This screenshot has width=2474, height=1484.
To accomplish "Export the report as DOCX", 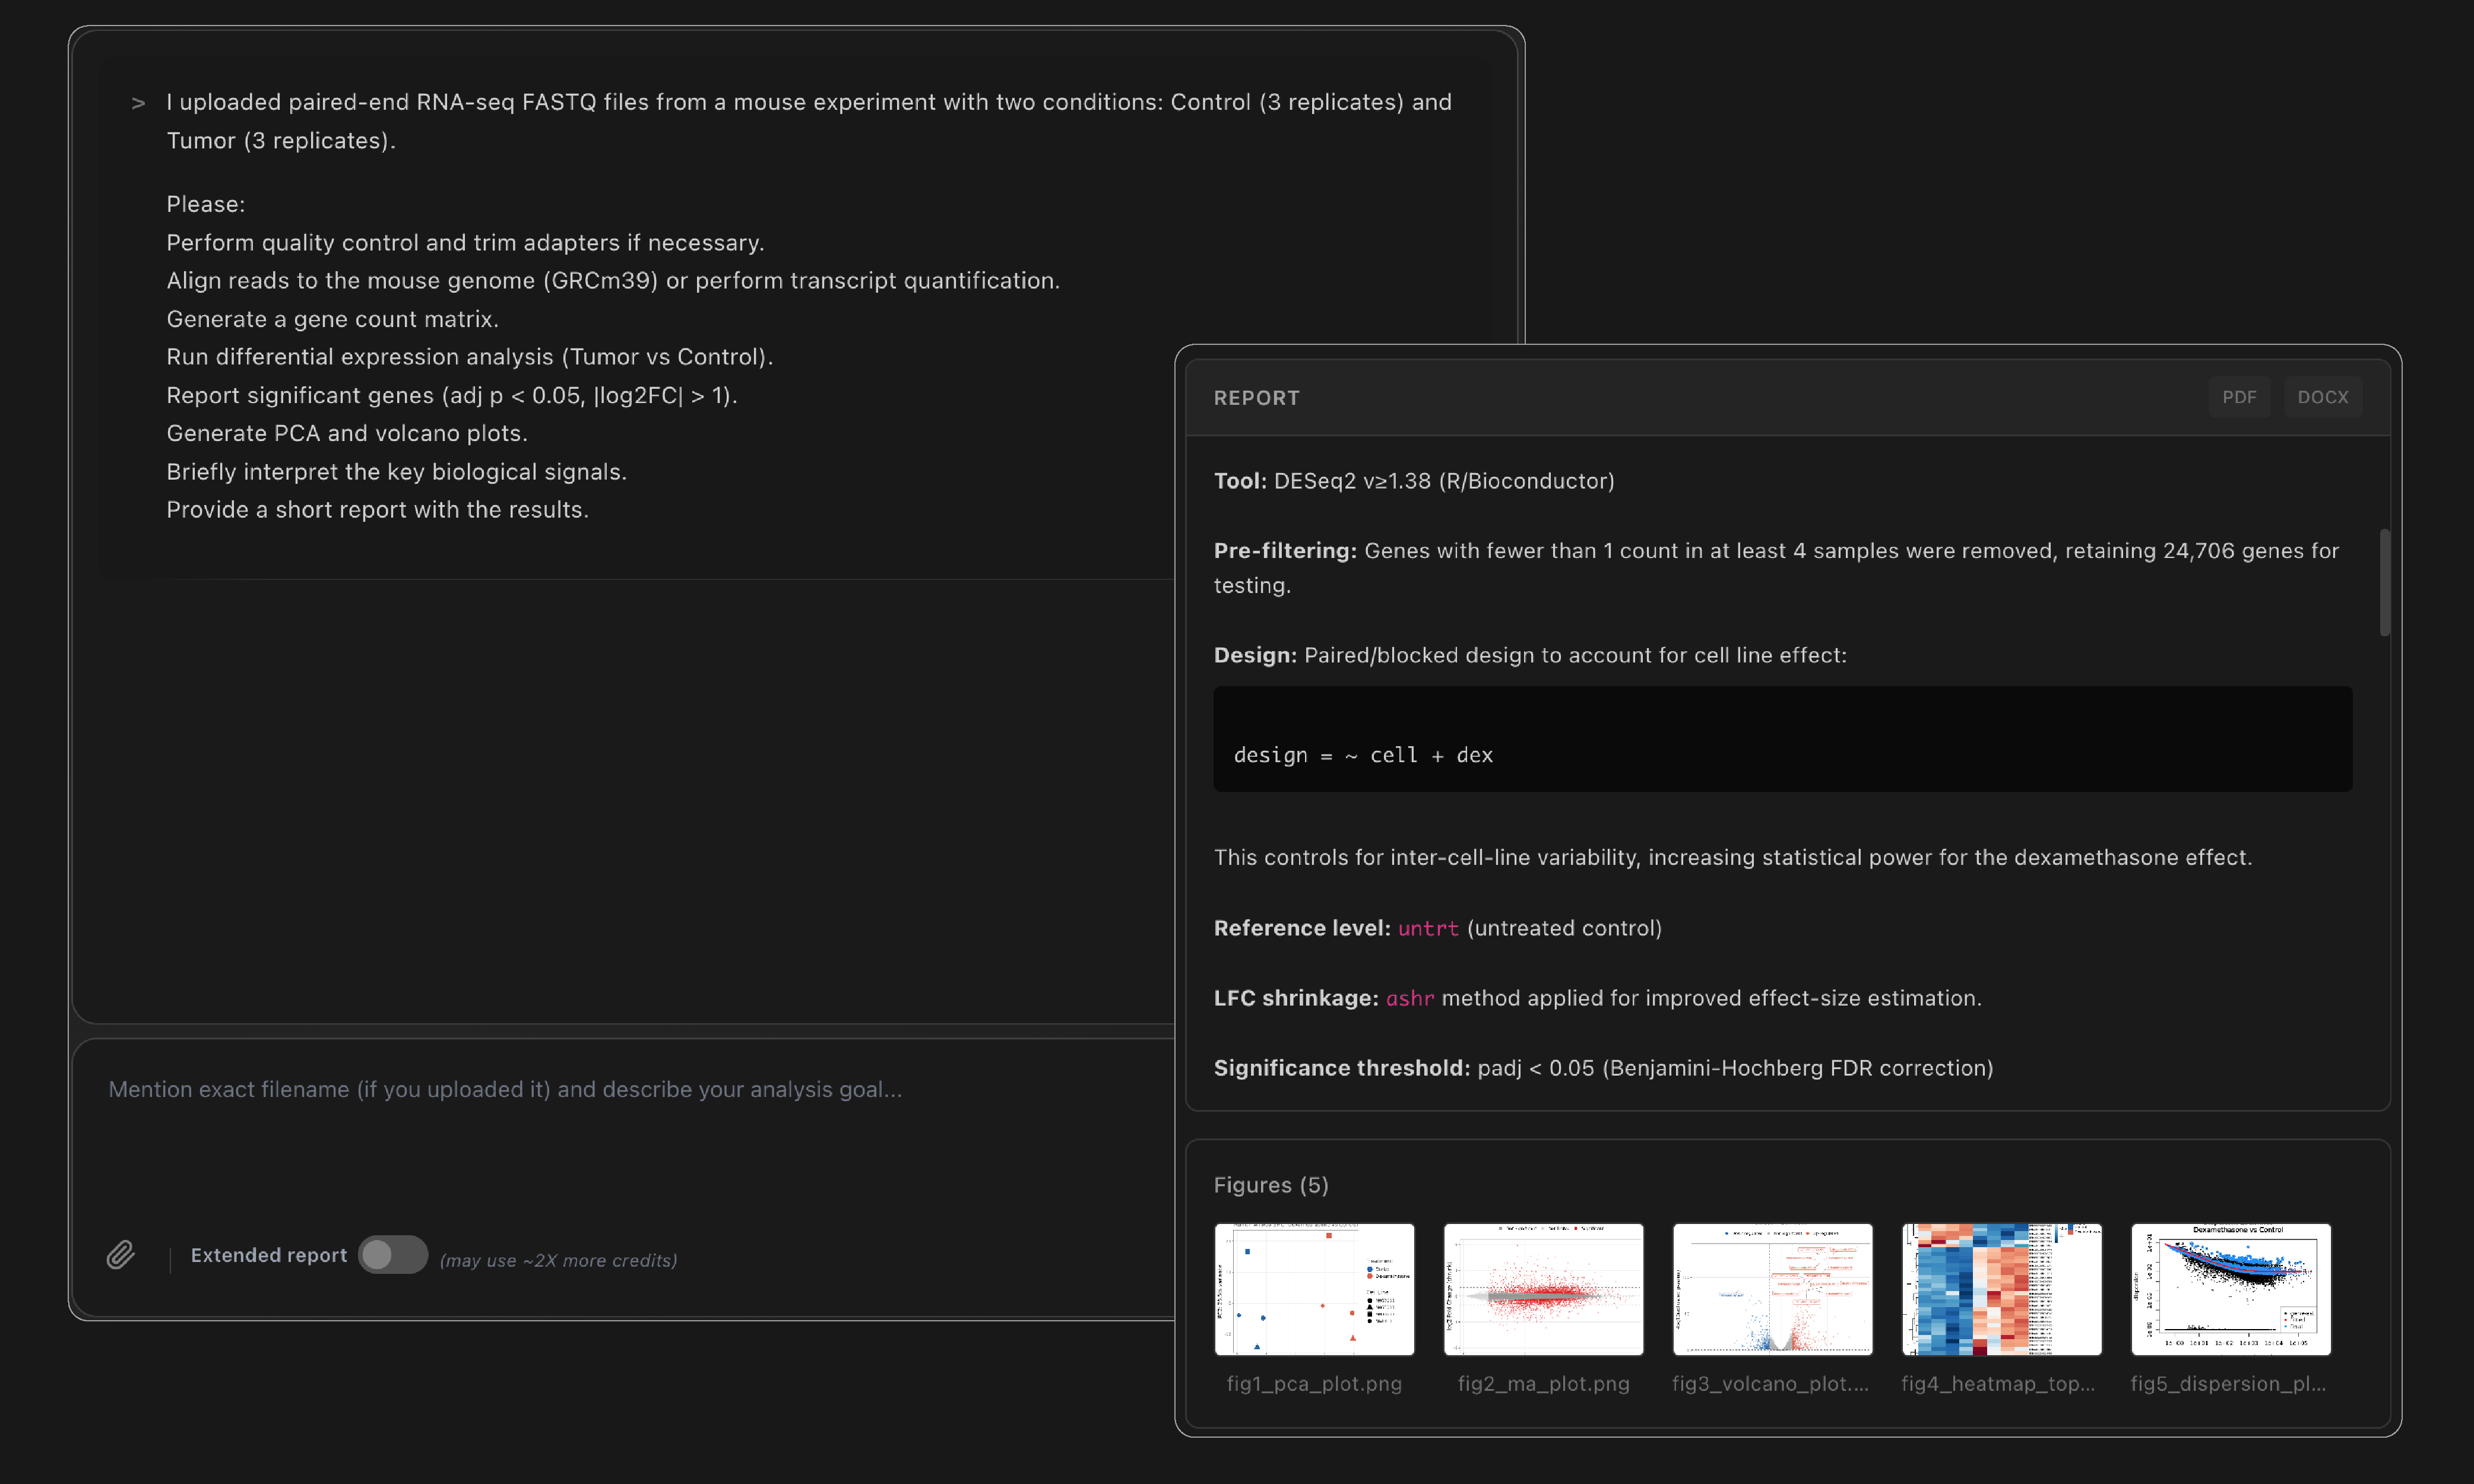I will (x=2322, y=396).
